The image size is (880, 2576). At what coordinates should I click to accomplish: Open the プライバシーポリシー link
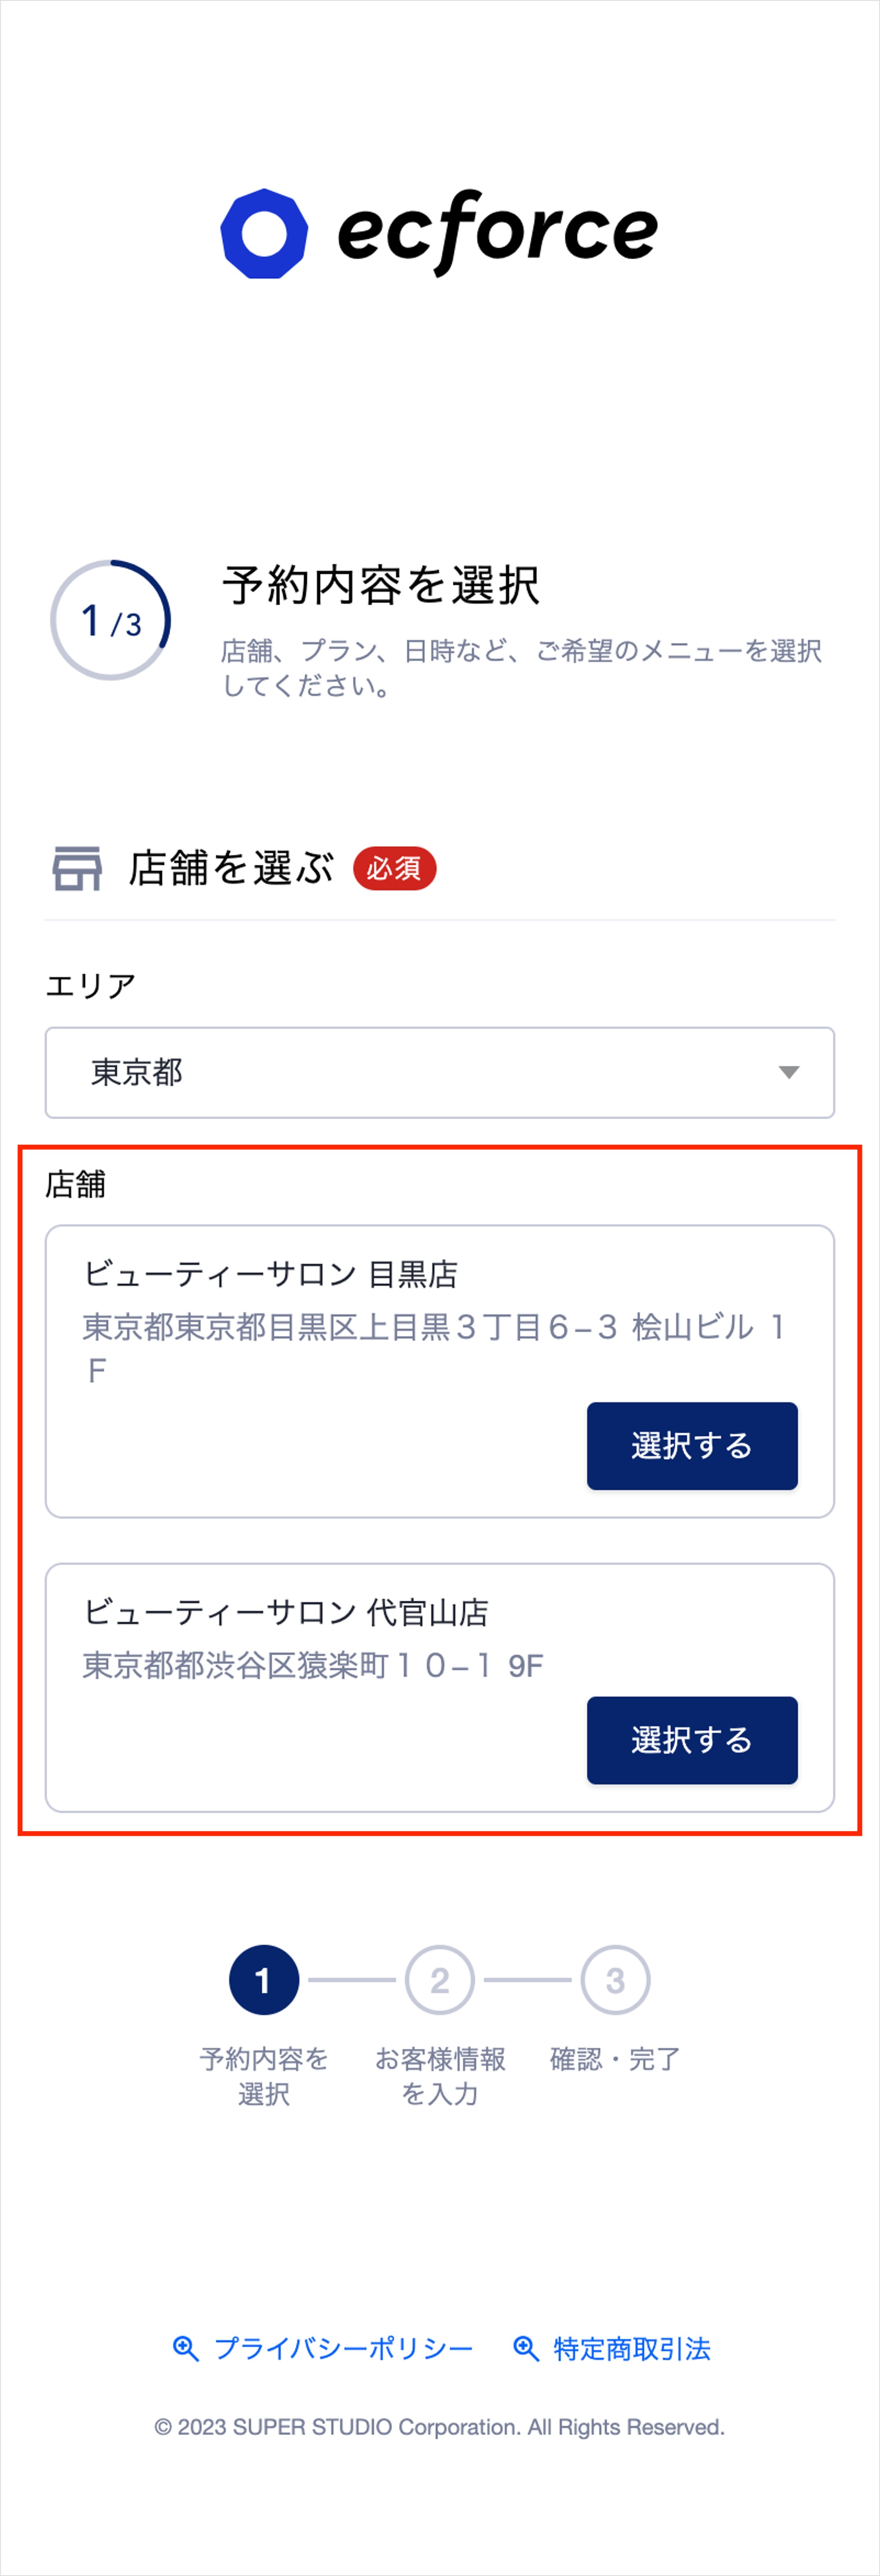[343, 2348]
